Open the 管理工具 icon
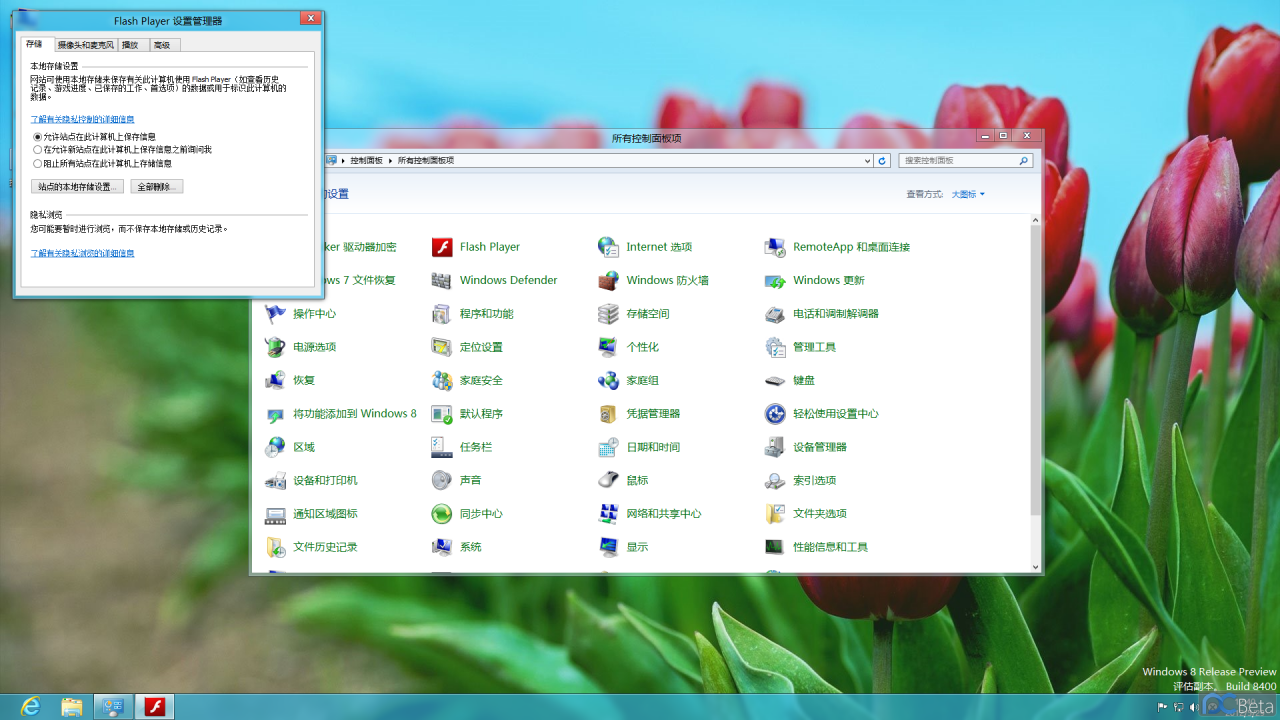 tap(775, 347)
